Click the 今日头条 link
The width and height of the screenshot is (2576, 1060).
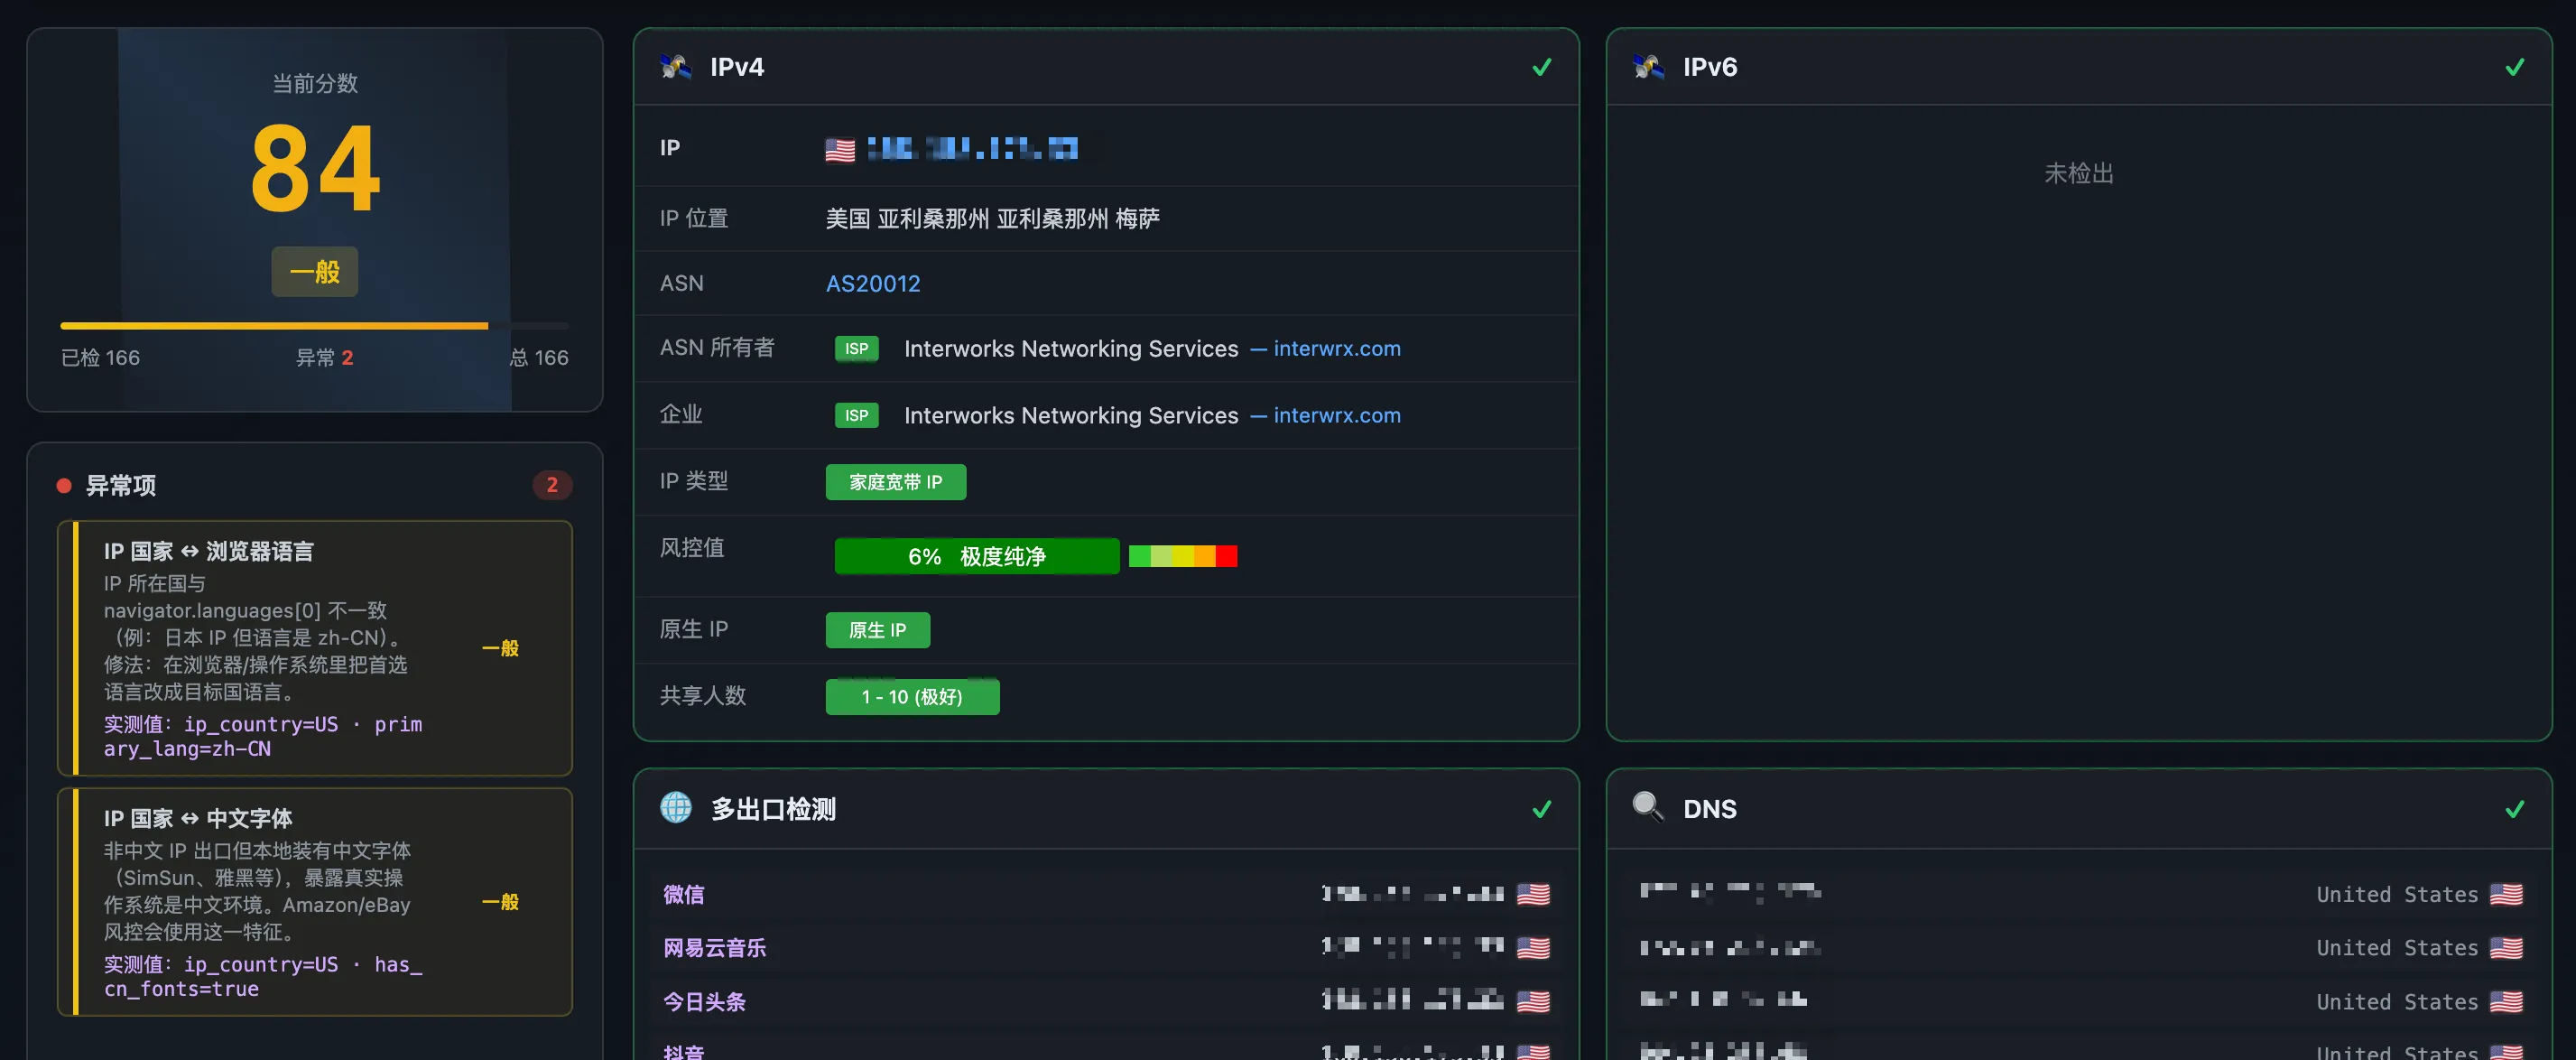(x=705, y=1001)
